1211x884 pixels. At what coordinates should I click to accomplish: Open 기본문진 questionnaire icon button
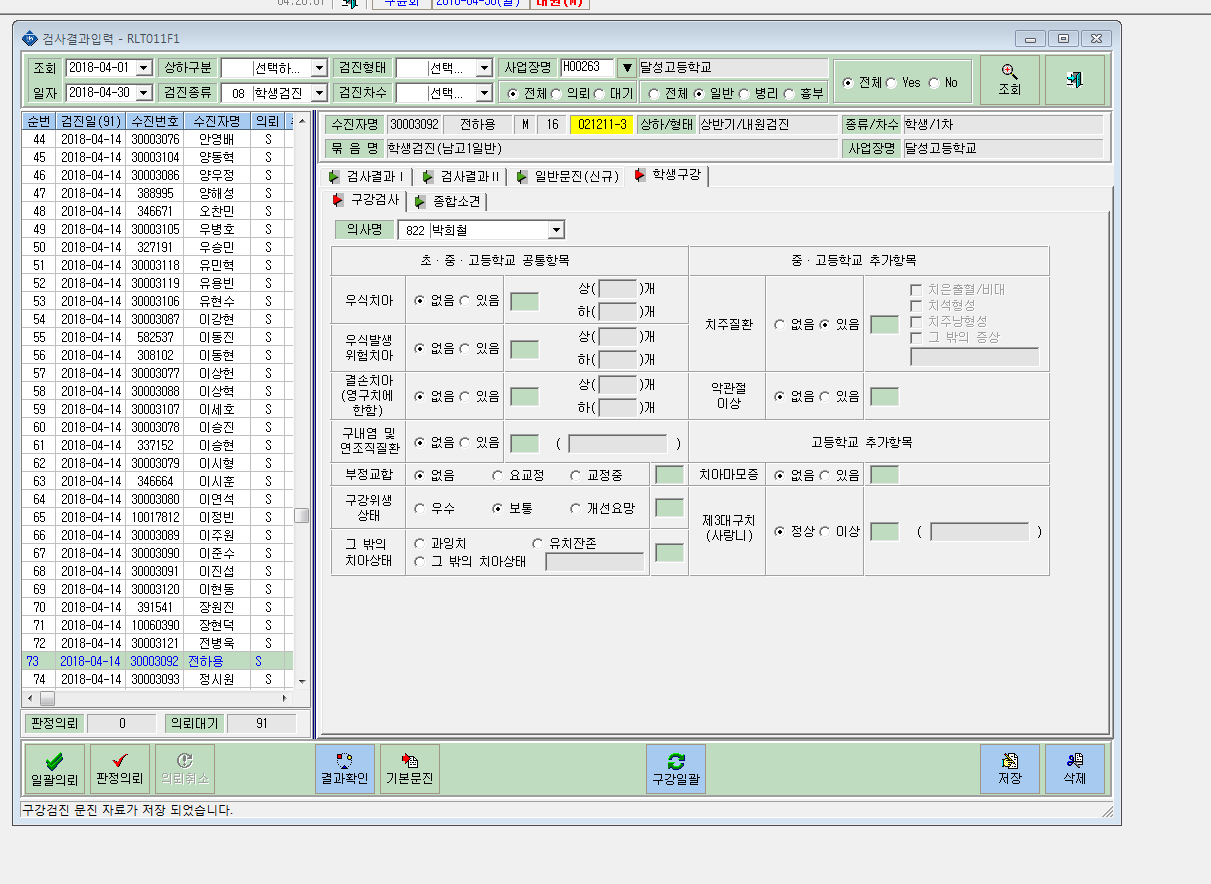[408, 768]
